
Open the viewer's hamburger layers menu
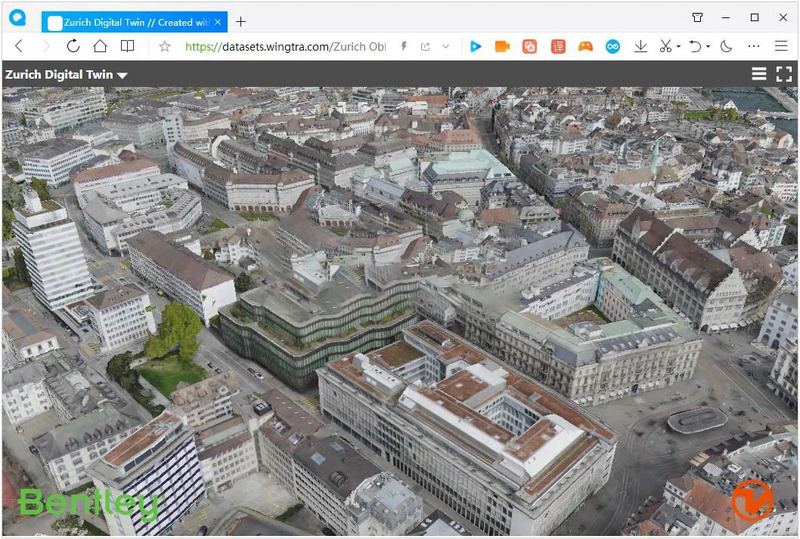point(759,74)
